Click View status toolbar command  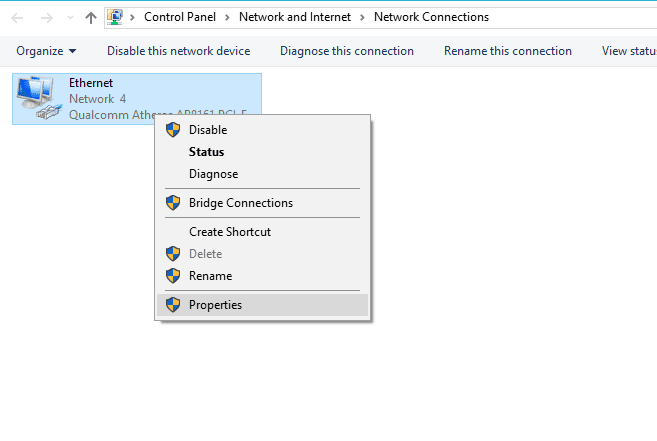[x=629, y=51]
